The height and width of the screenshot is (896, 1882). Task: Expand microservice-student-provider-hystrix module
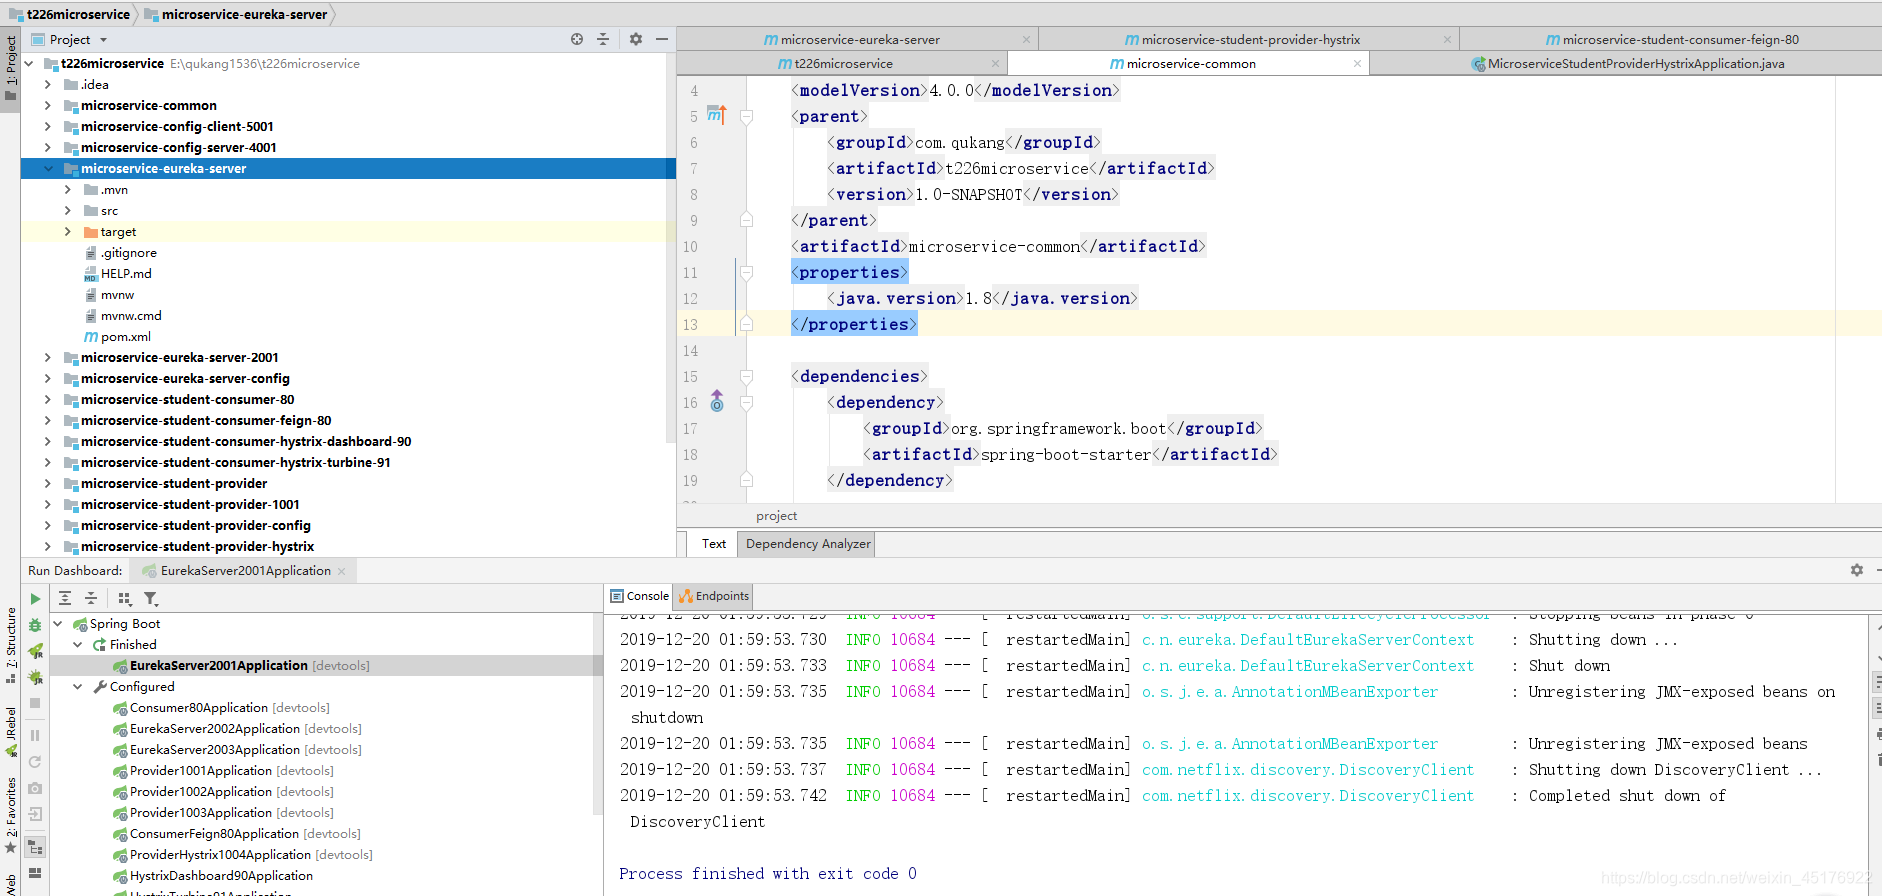[x=48, y=547]
